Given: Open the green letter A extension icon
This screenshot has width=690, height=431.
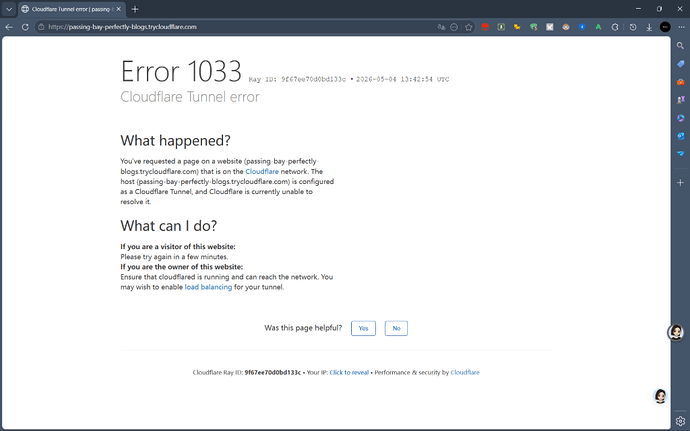Looking at the screenshot, I should (x=598, y=27).
